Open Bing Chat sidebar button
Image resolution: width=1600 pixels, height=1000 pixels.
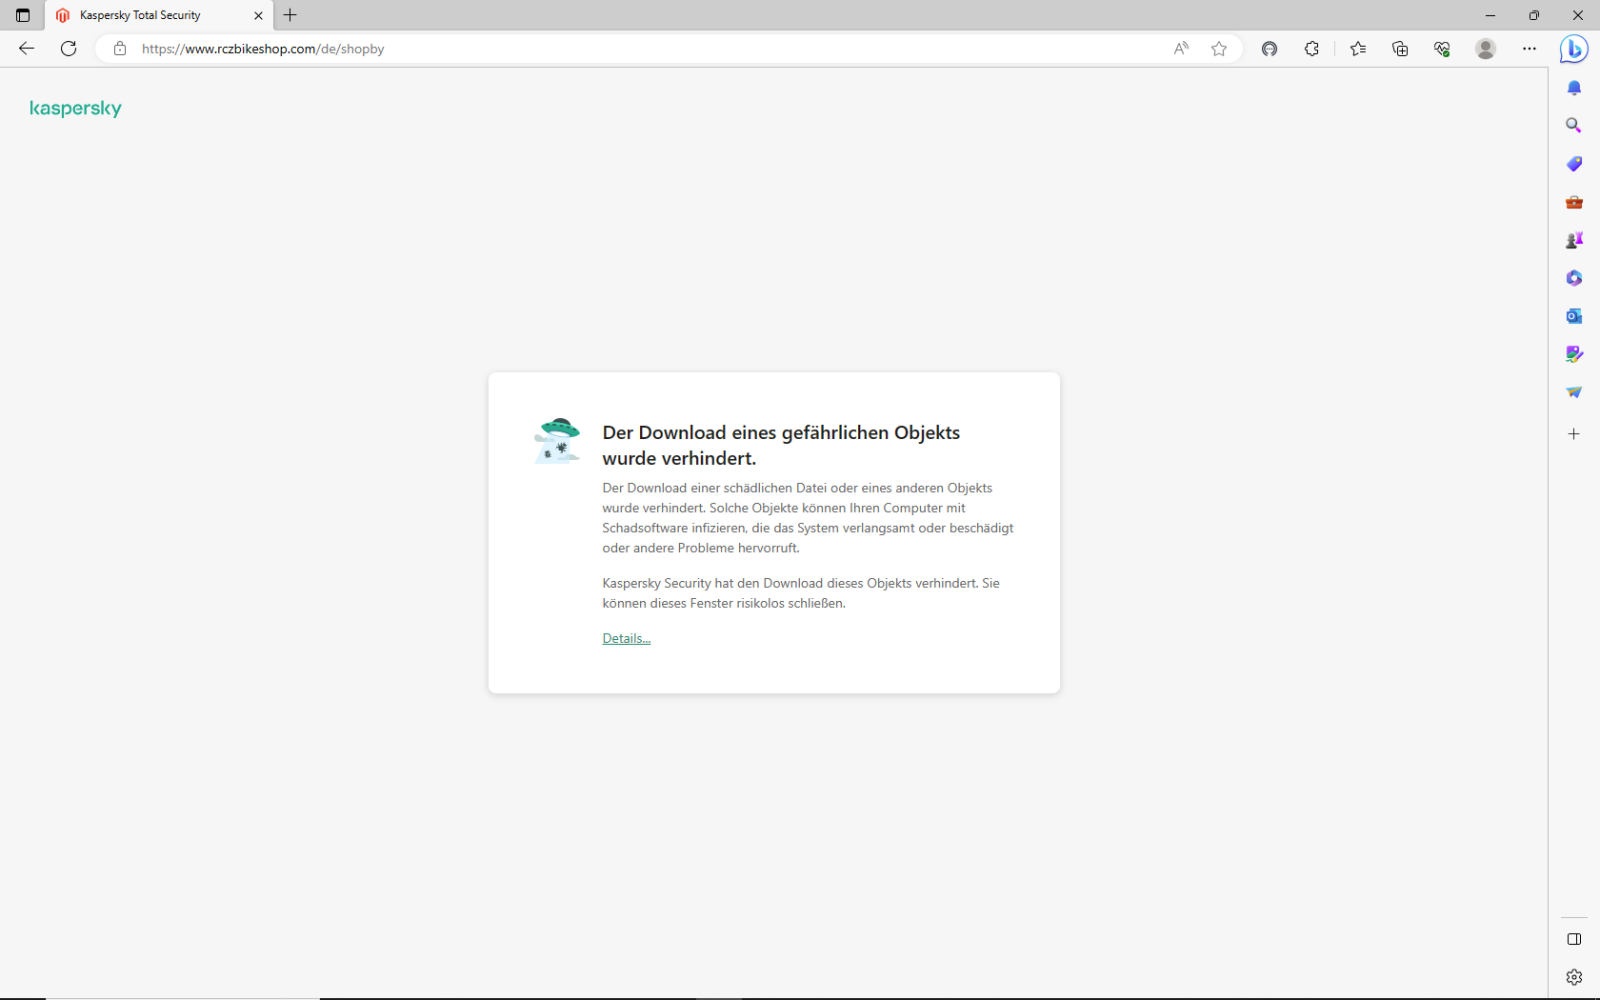click(1574, 48)
